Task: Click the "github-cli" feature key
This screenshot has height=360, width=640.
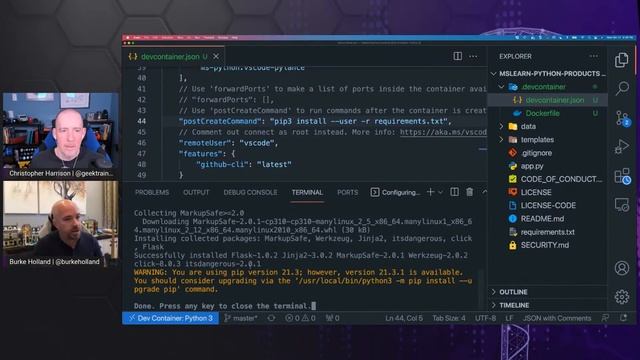Action: pyautogui.click(x=222, y=164)
